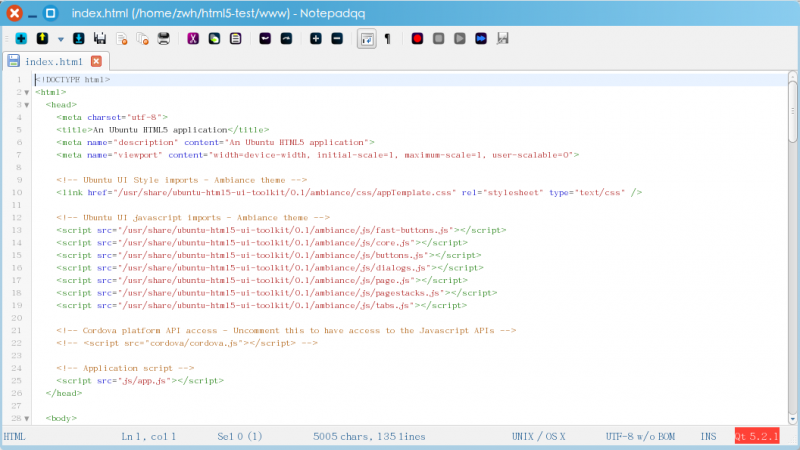
Task: Toggle the word wrap toolbar button
Action: (x=367, y=38)
